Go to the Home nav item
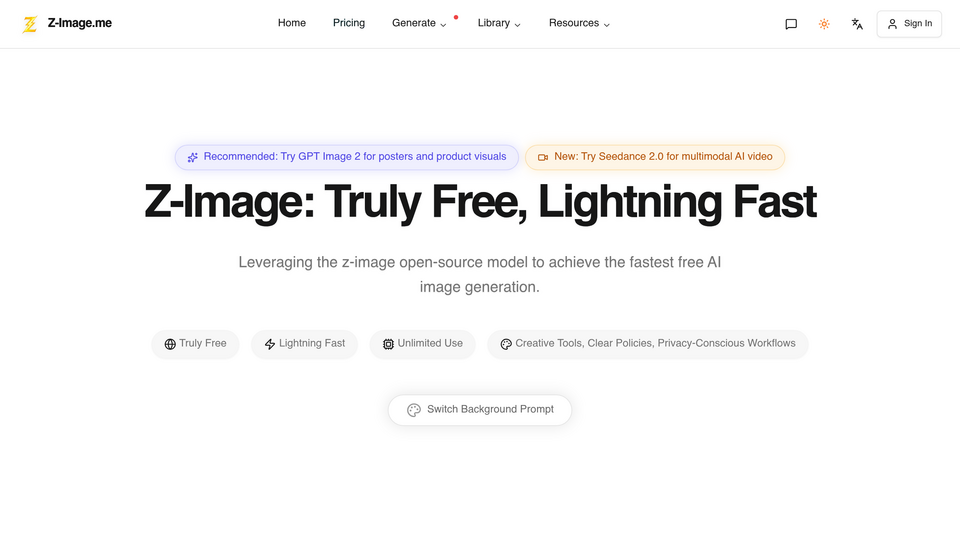The width and height of the screenshot is (960, 540). click(291, 23)
